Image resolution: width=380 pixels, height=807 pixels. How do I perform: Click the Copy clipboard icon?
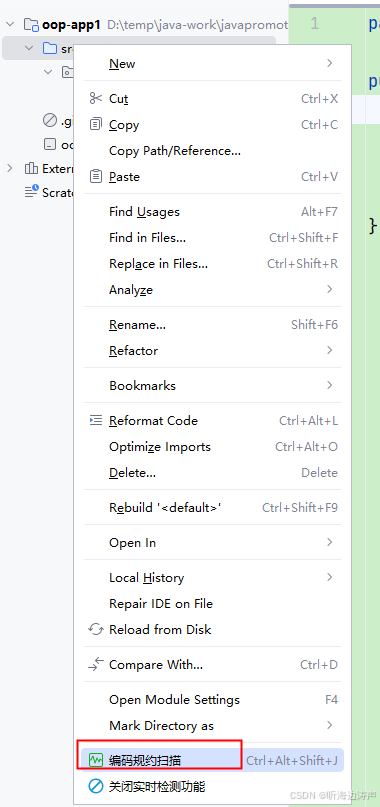click(x=96, y=125)
